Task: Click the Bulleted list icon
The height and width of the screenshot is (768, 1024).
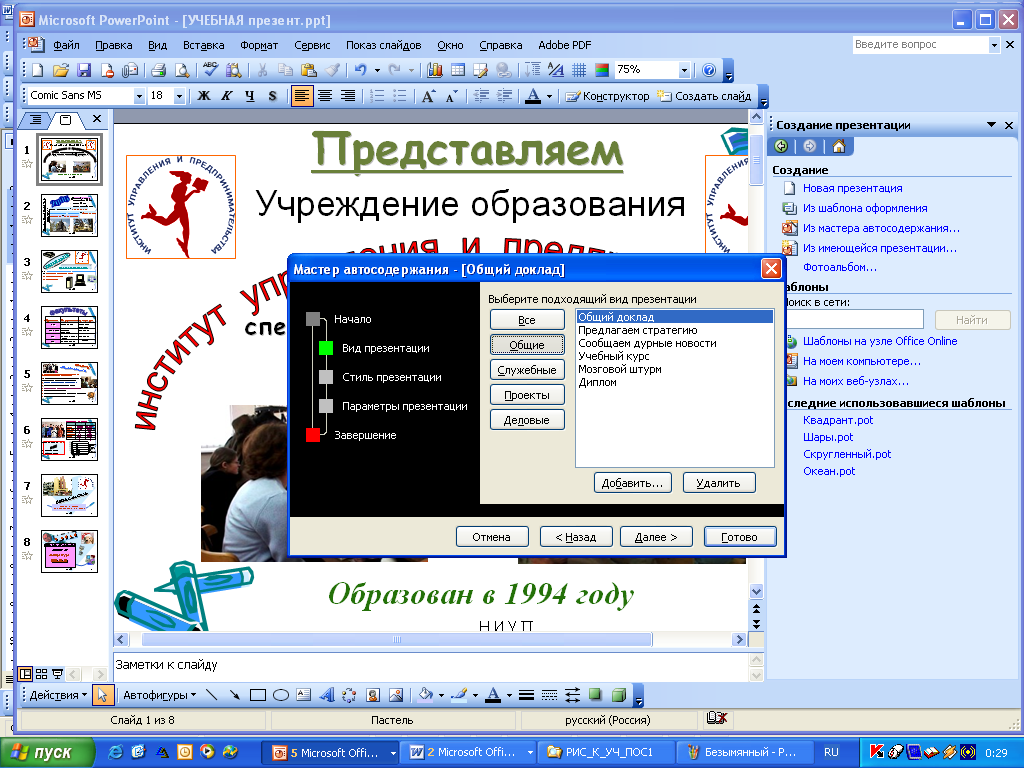Action: tap(400, 96)
